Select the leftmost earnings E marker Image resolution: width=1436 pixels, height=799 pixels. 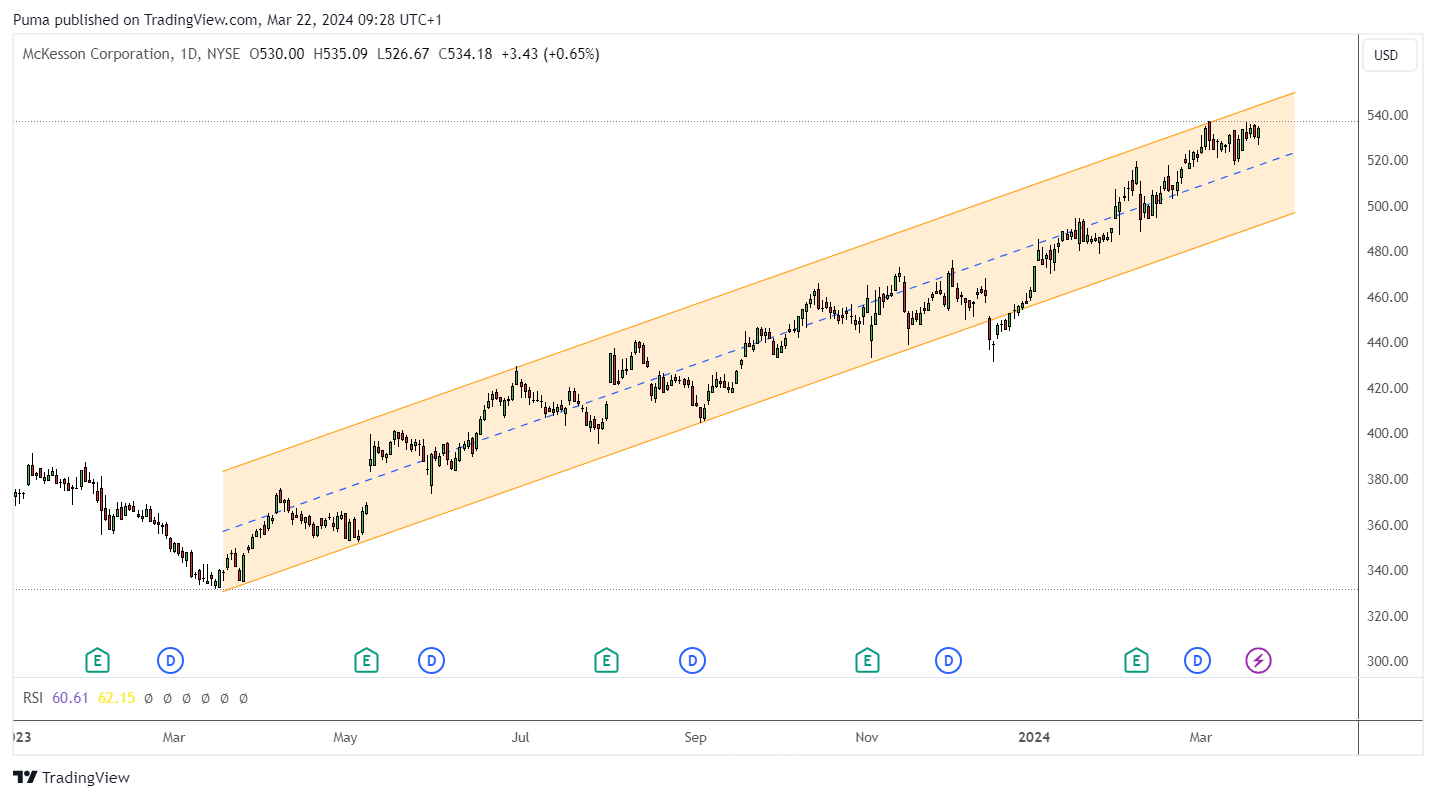97,660
